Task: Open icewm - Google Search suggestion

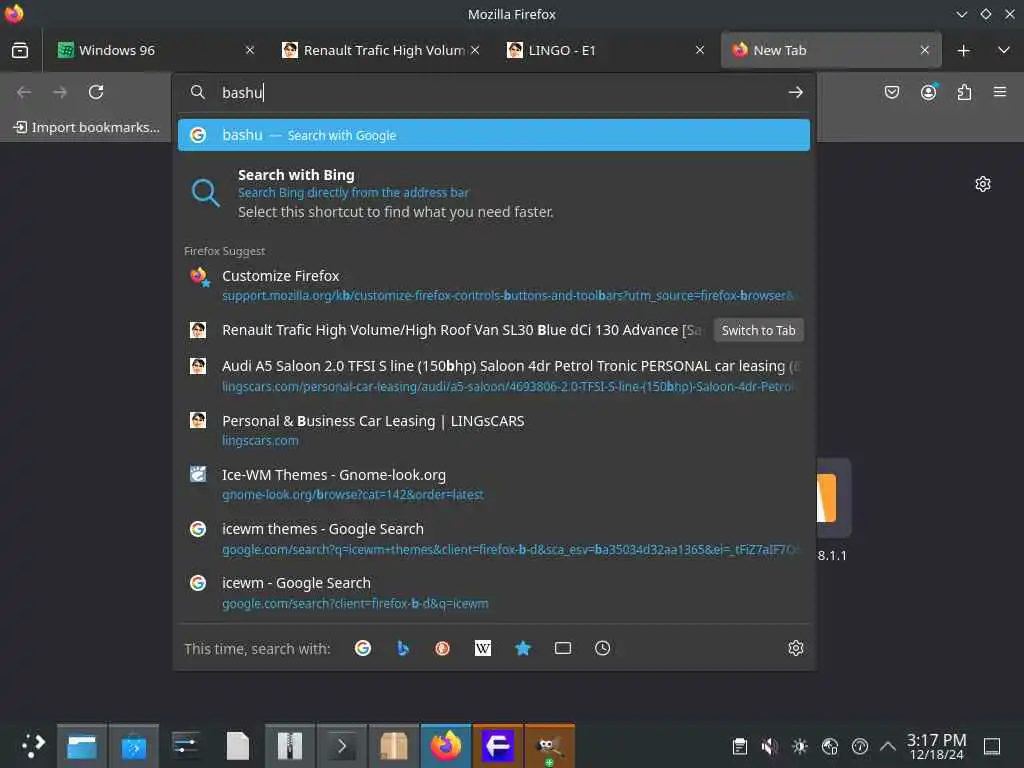Action: (494, 593)
